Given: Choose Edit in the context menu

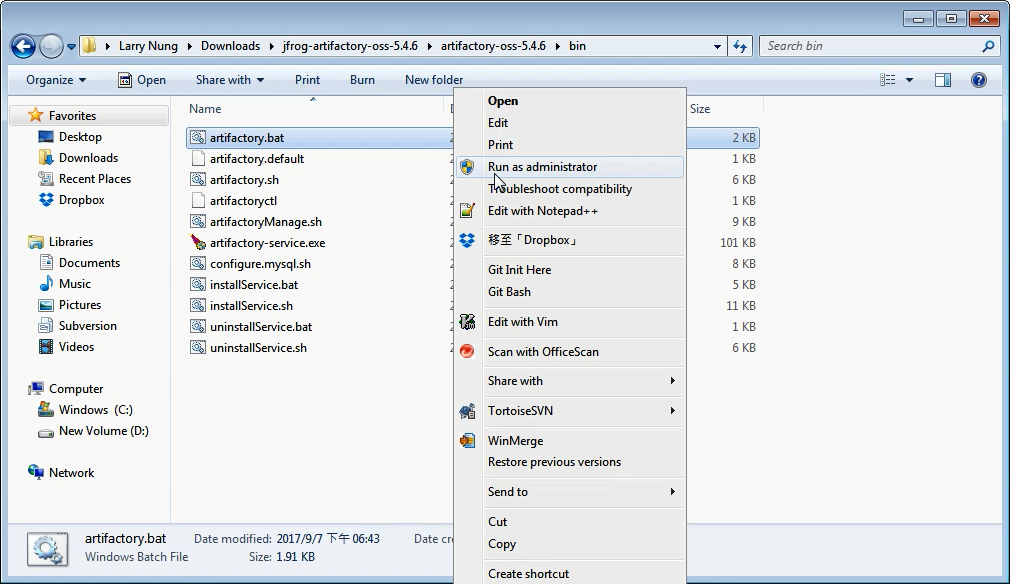Looking at the screenshot, I should (570, 123).
